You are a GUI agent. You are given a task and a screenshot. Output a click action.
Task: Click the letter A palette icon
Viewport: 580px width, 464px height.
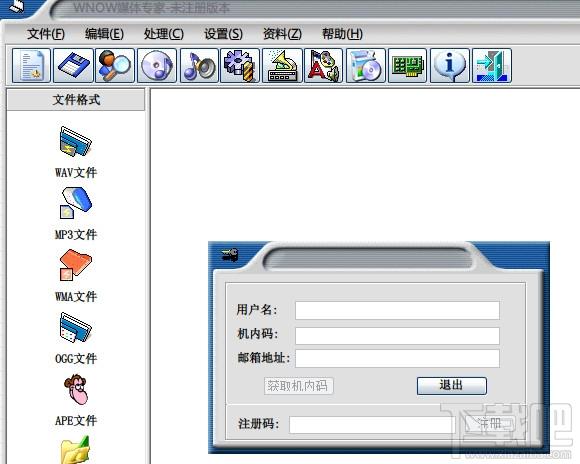[x=324, y=65]
